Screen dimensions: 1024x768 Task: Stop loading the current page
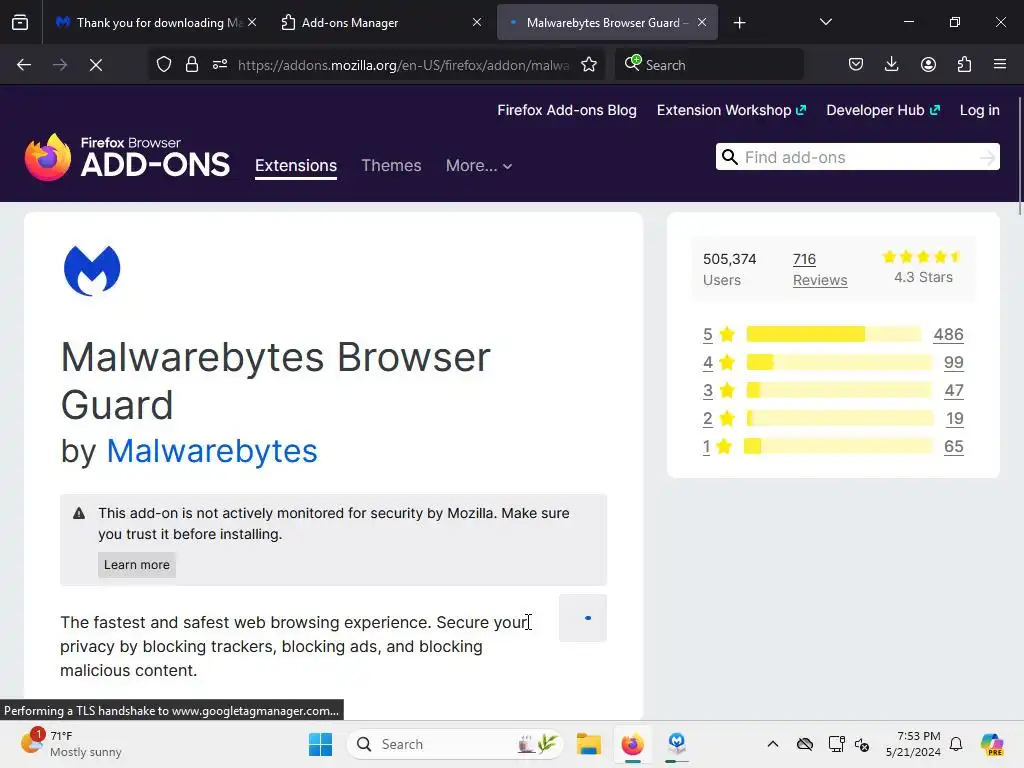(95, 65)
